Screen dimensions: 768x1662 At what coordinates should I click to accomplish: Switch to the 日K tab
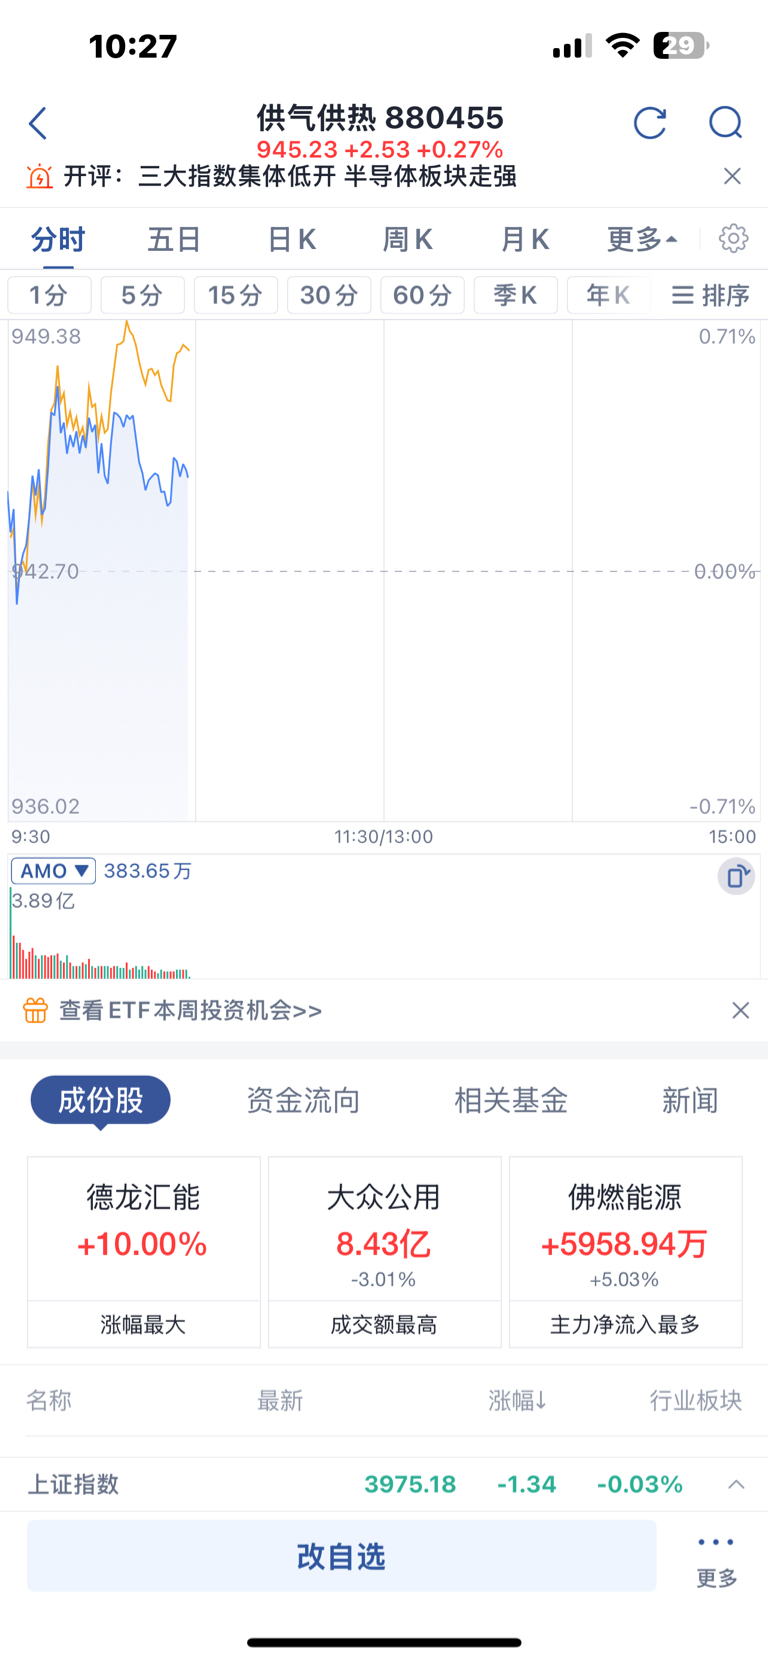pos(291,240)
